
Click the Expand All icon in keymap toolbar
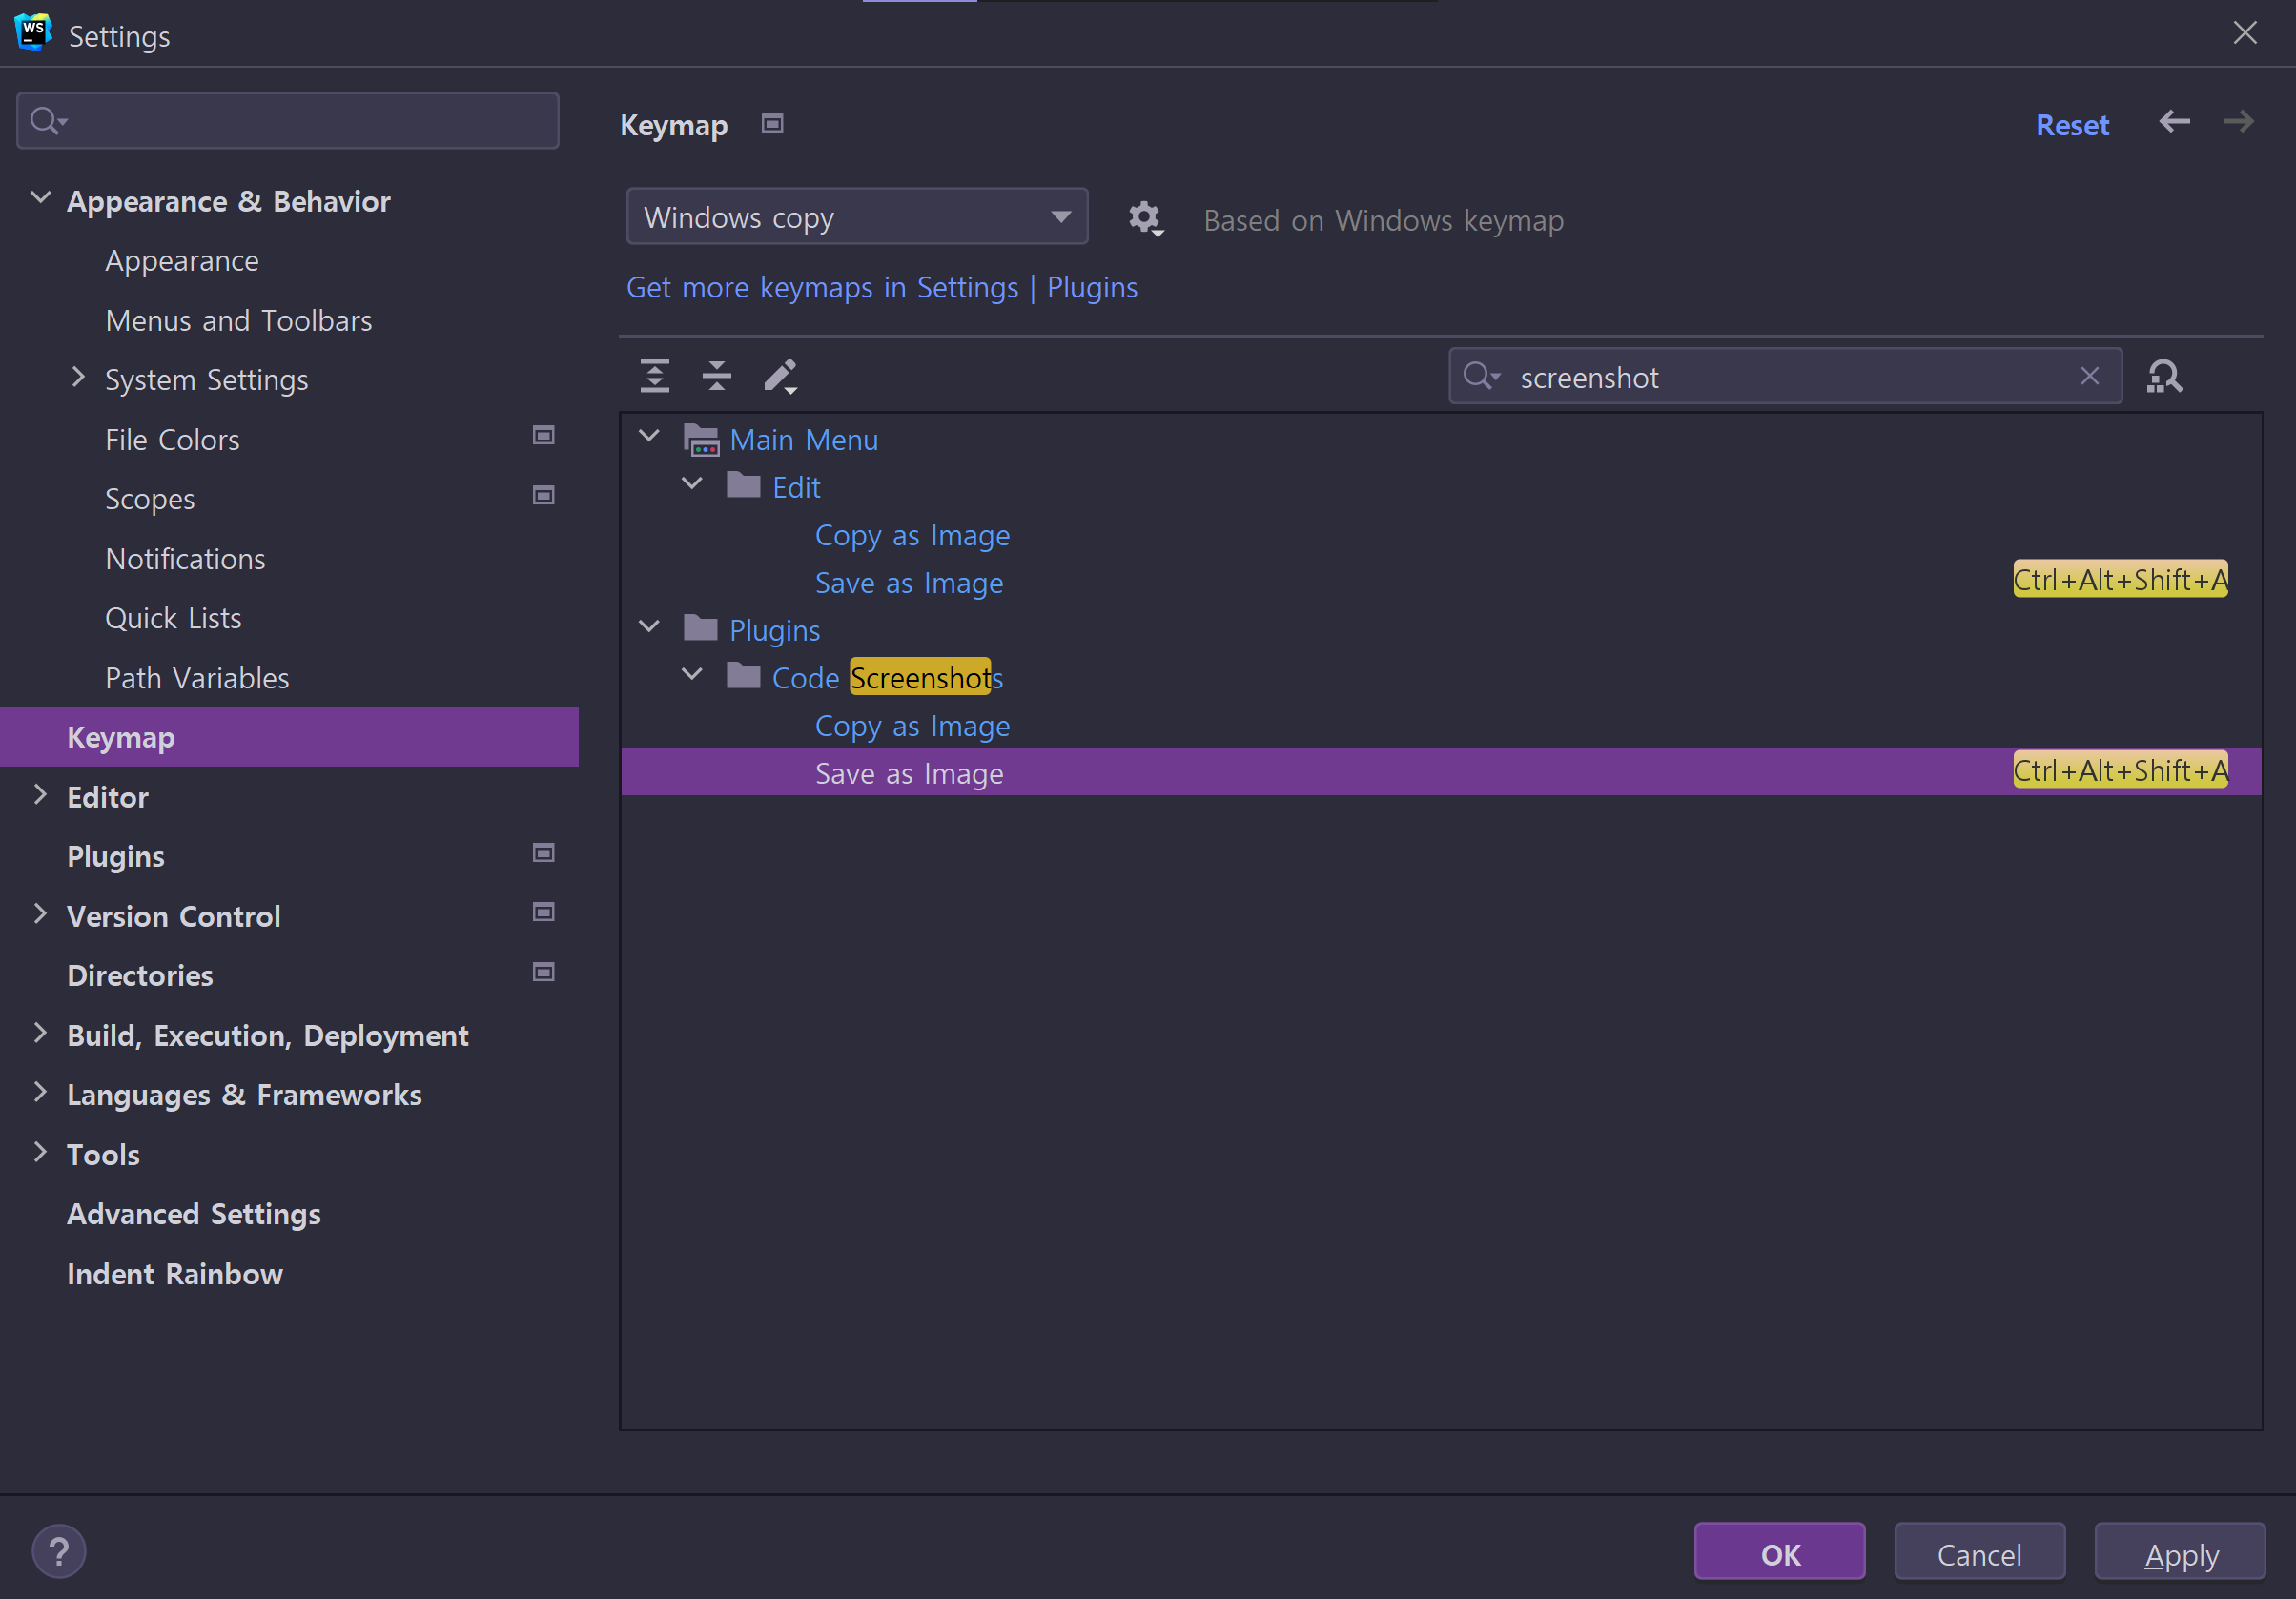tap(654, 376)
